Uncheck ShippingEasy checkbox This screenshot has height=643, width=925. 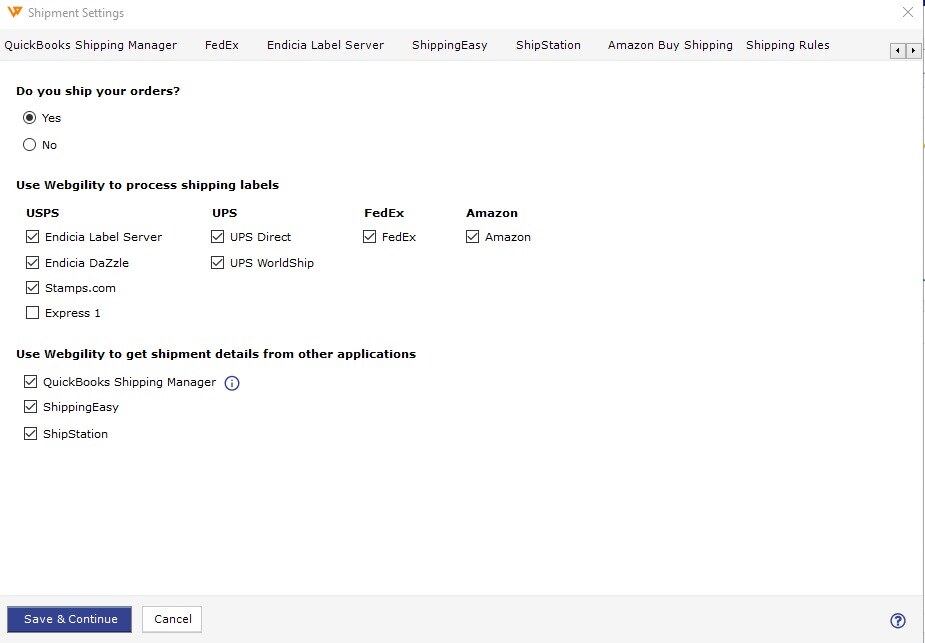coord(30,406)
